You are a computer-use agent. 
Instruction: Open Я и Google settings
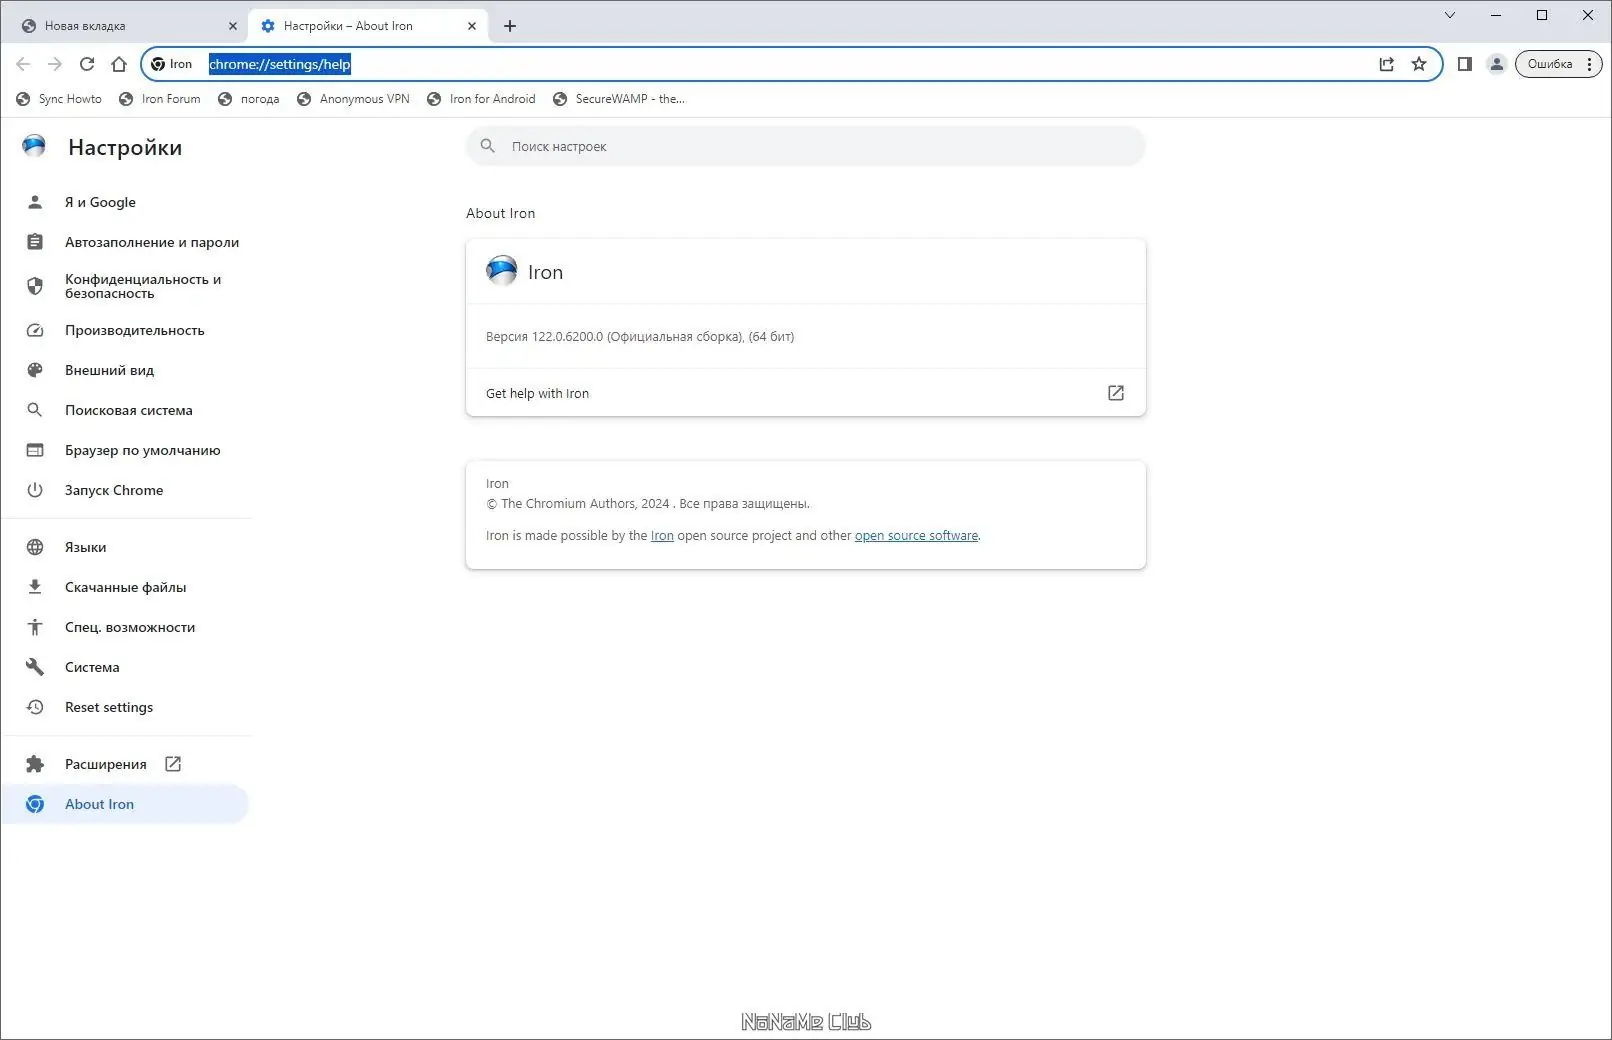click(x=126, y=202)
